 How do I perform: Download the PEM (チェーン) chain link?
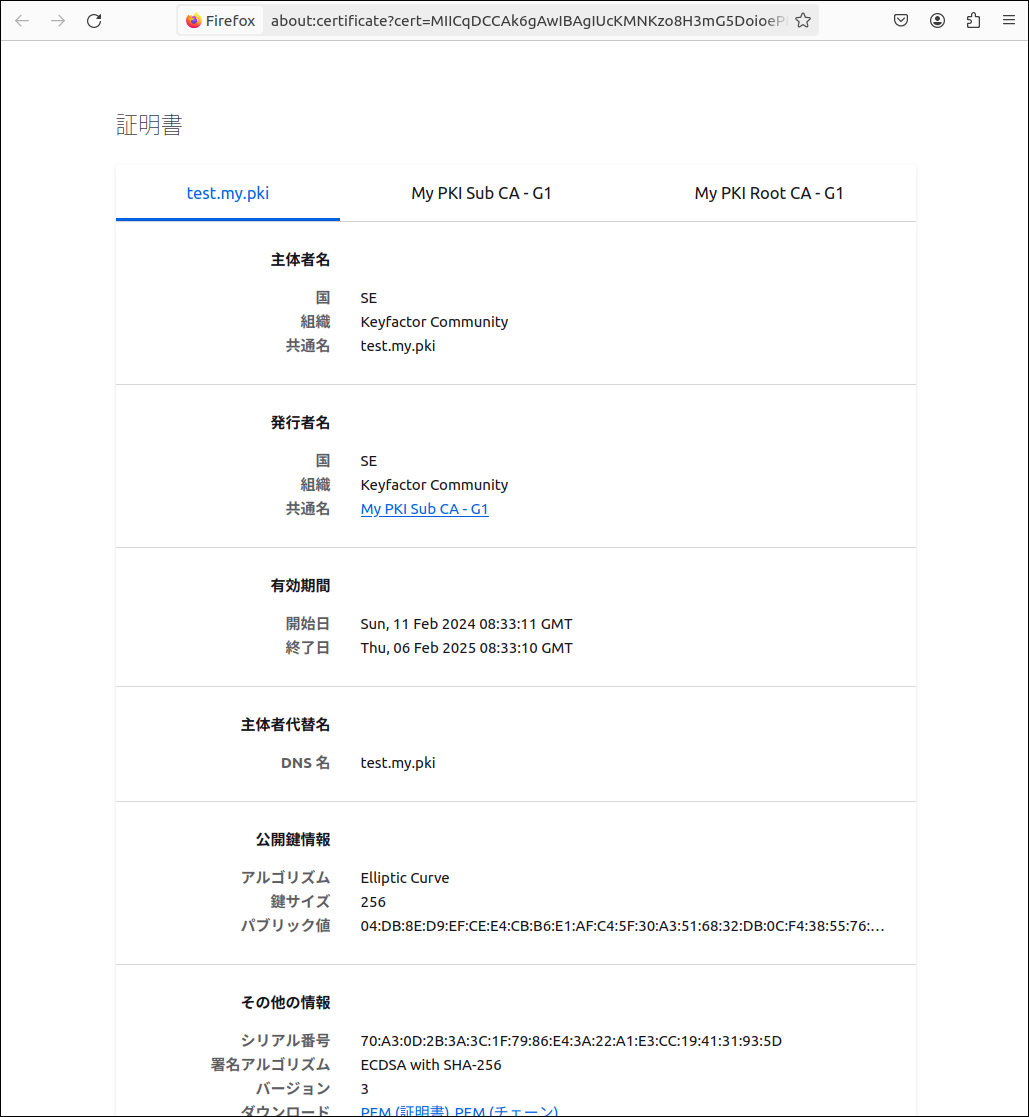[x=506, y=1111]
